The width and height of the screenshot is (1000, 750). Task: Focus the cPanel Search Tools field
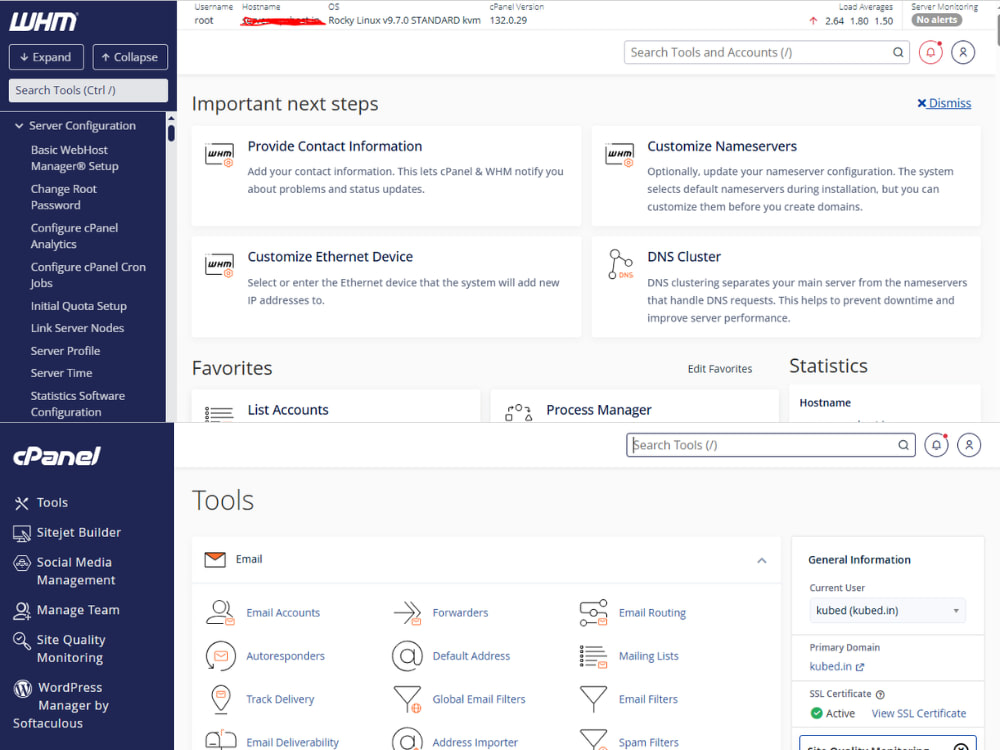tap(770, 445)
